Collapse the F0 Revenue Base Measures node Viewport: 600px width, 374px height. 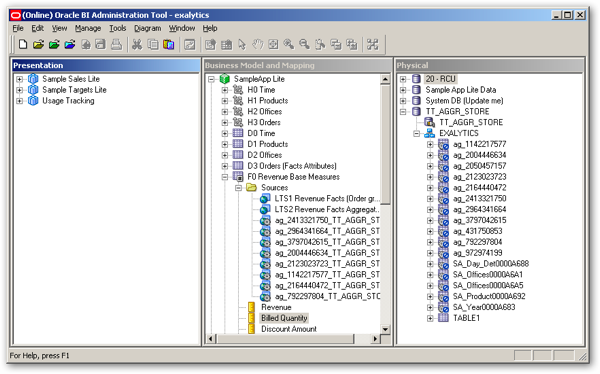pos(225,177)
